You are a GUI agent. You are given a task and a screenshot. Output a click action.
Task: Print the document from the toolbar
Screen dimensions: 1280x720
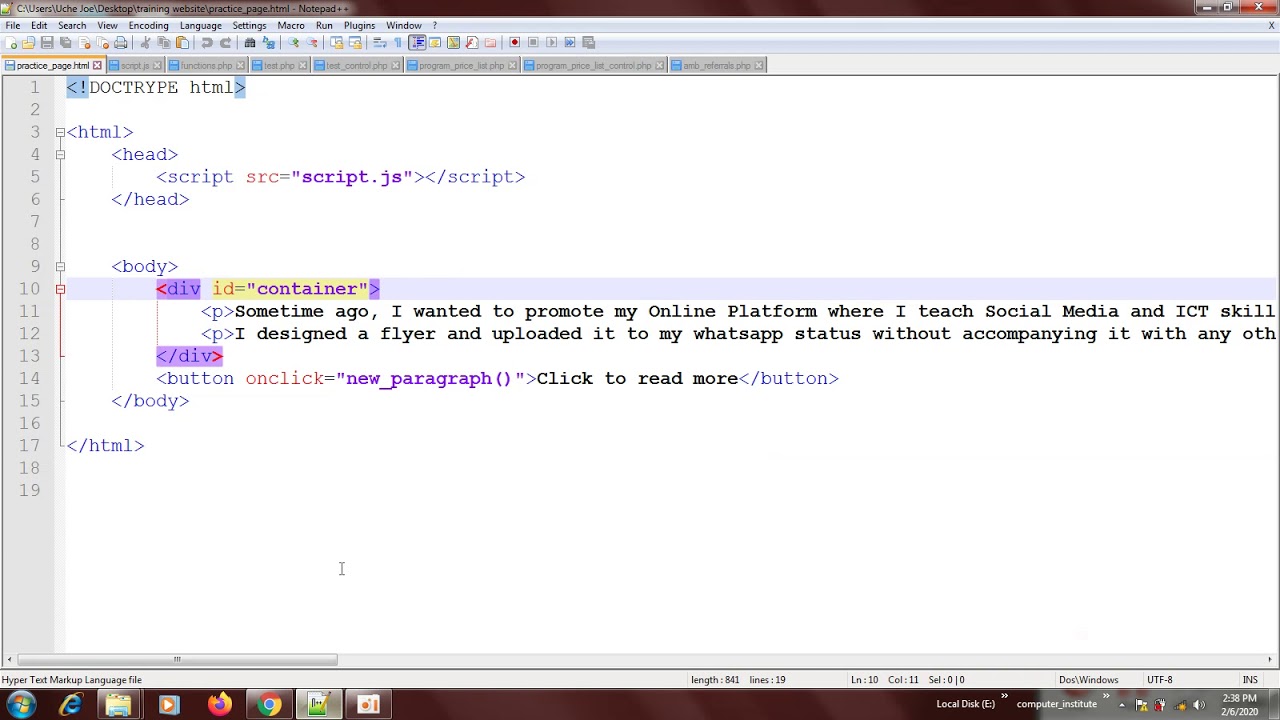(120, 42)
